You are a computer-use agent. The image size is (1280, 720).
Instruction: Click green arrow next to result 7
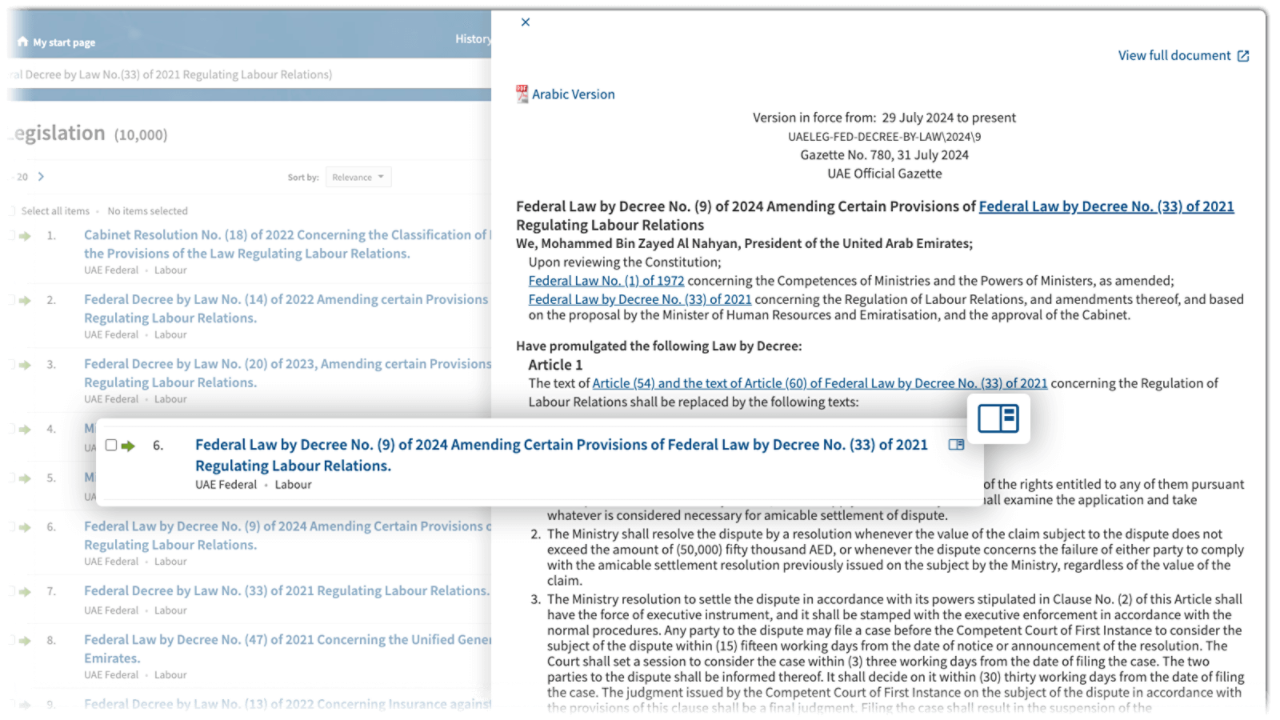click(x=25, y=591)
